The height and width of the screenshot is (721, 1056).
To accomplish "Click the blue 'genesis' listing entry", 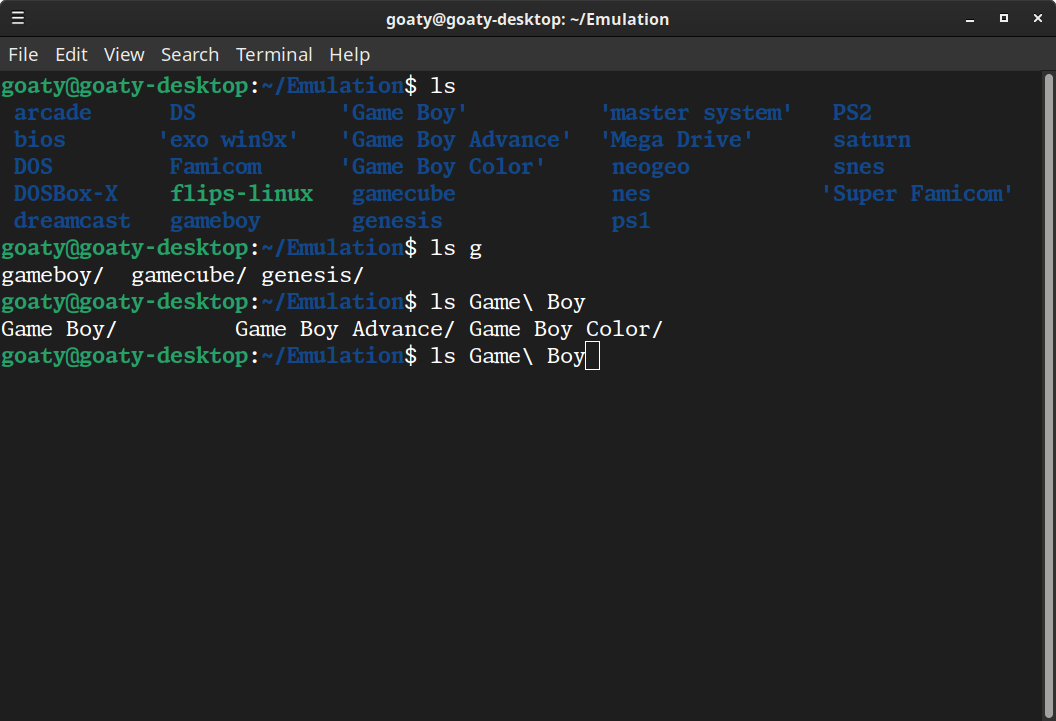I will tap(397, 221).
